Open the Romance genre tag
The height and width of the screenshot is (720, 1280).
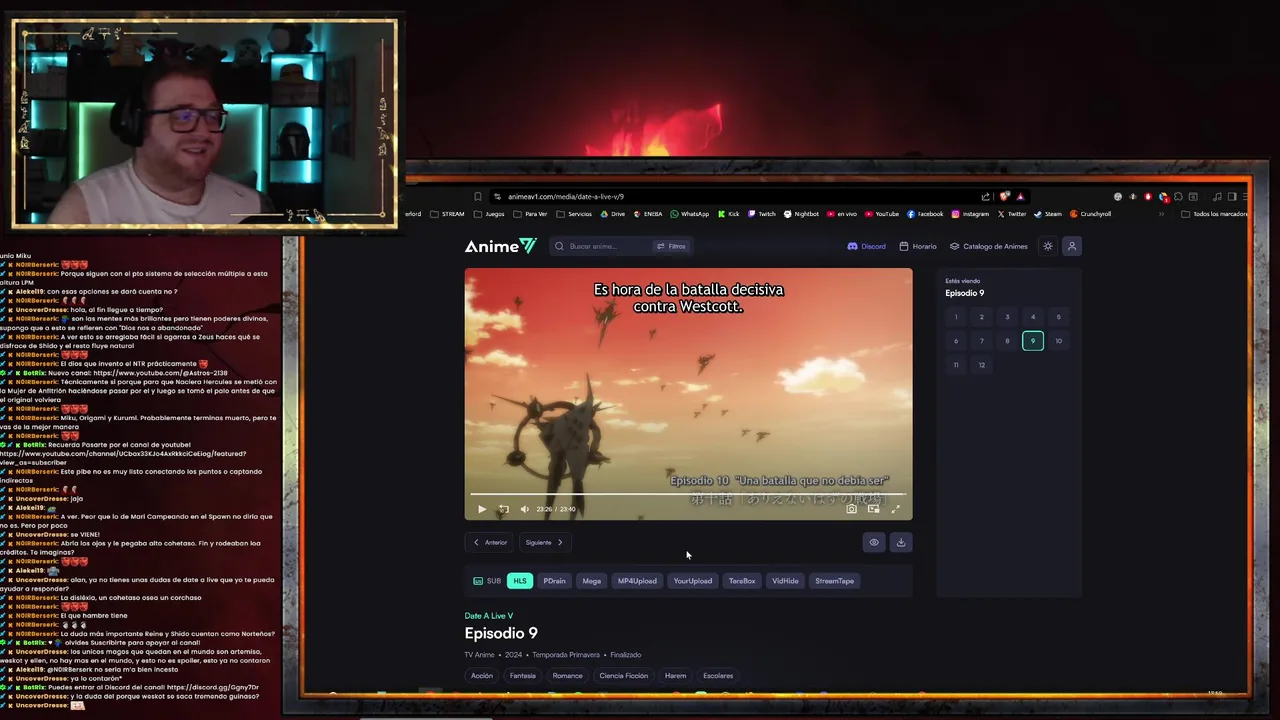568,676
